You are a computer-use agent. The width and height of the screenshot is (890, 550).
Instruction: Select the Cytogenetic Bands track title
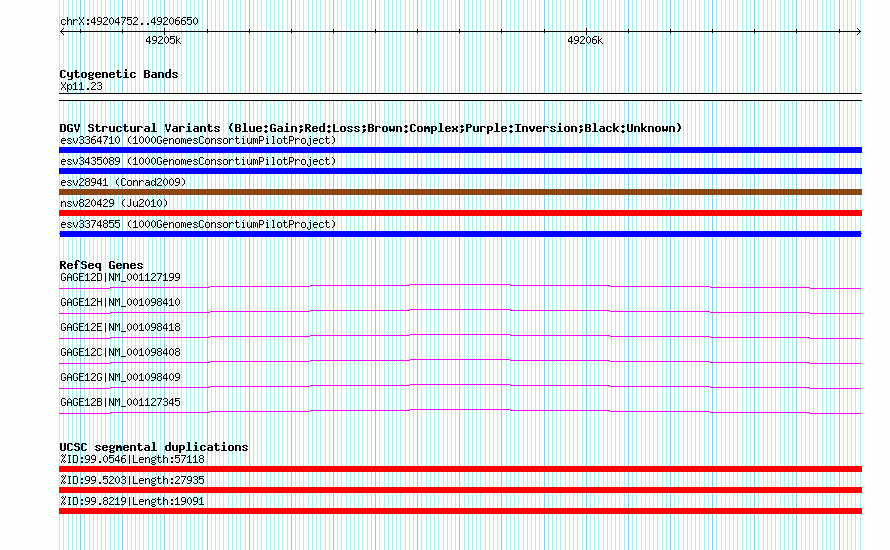(119, 74)
